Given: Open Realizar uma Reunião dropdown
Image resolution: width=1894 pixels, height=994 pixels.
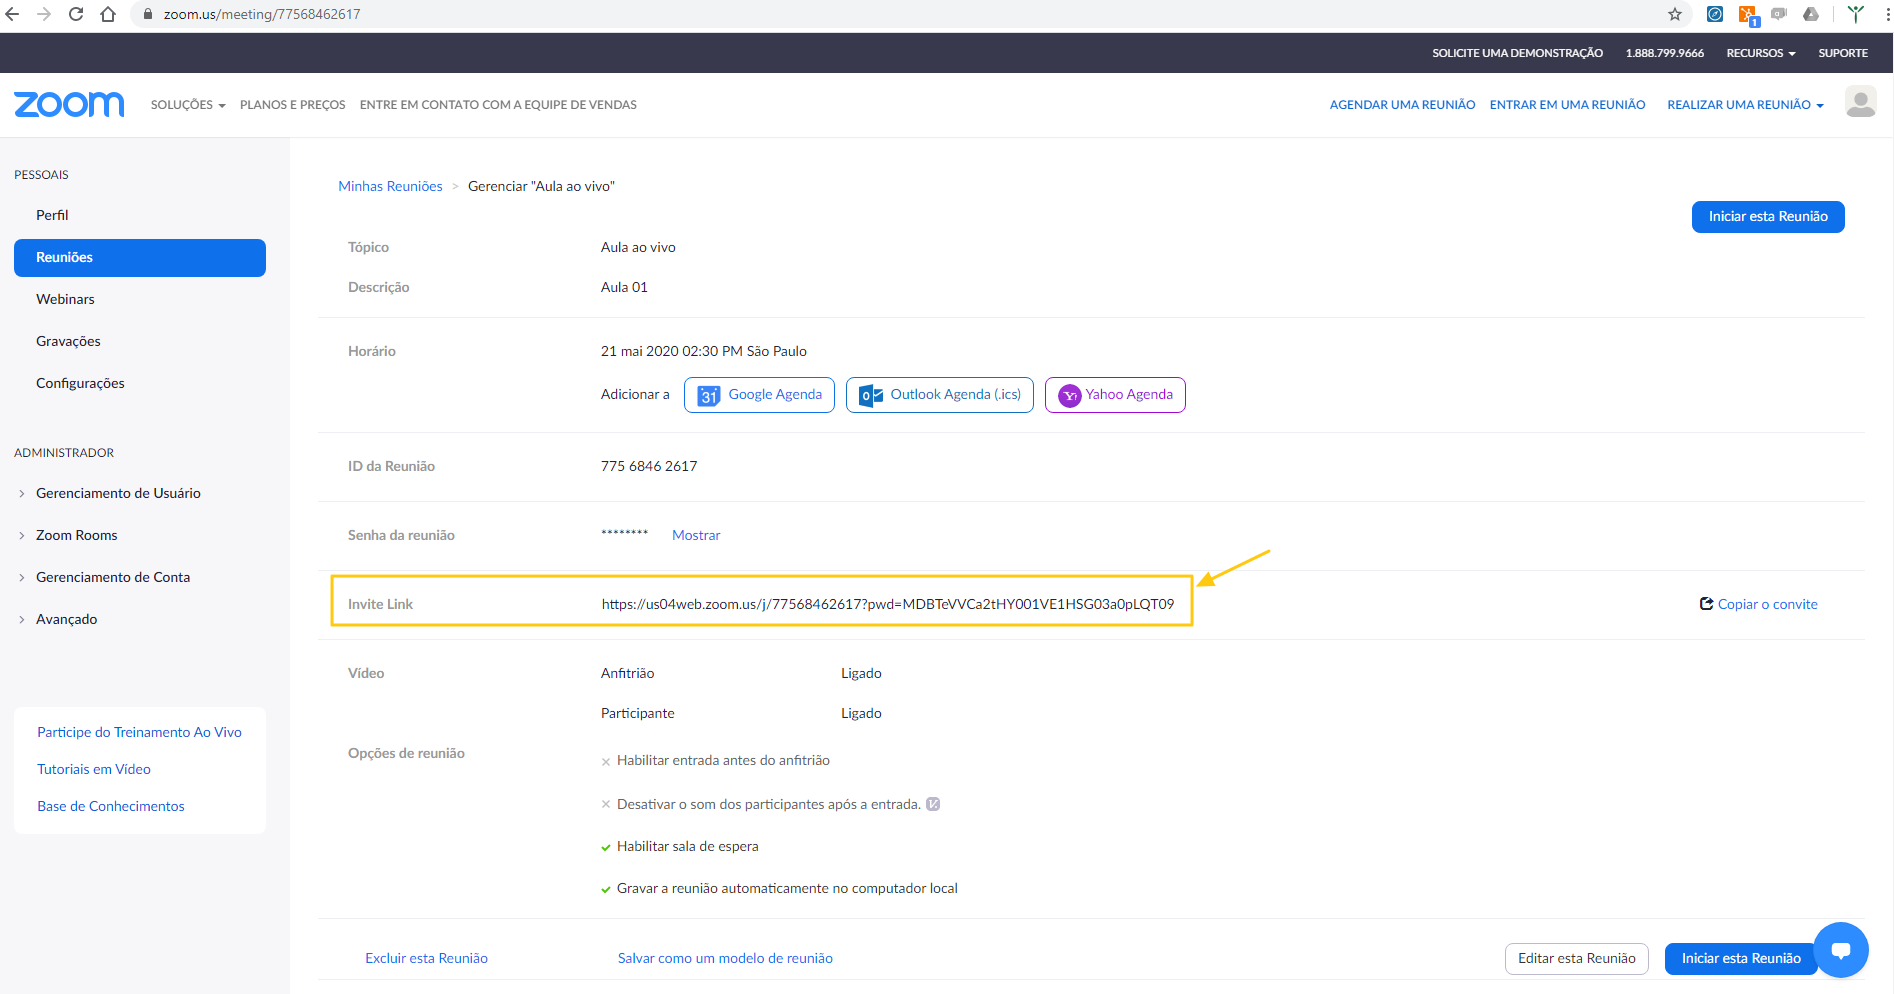Looking at the screenshot, I should click(1745, 105).
